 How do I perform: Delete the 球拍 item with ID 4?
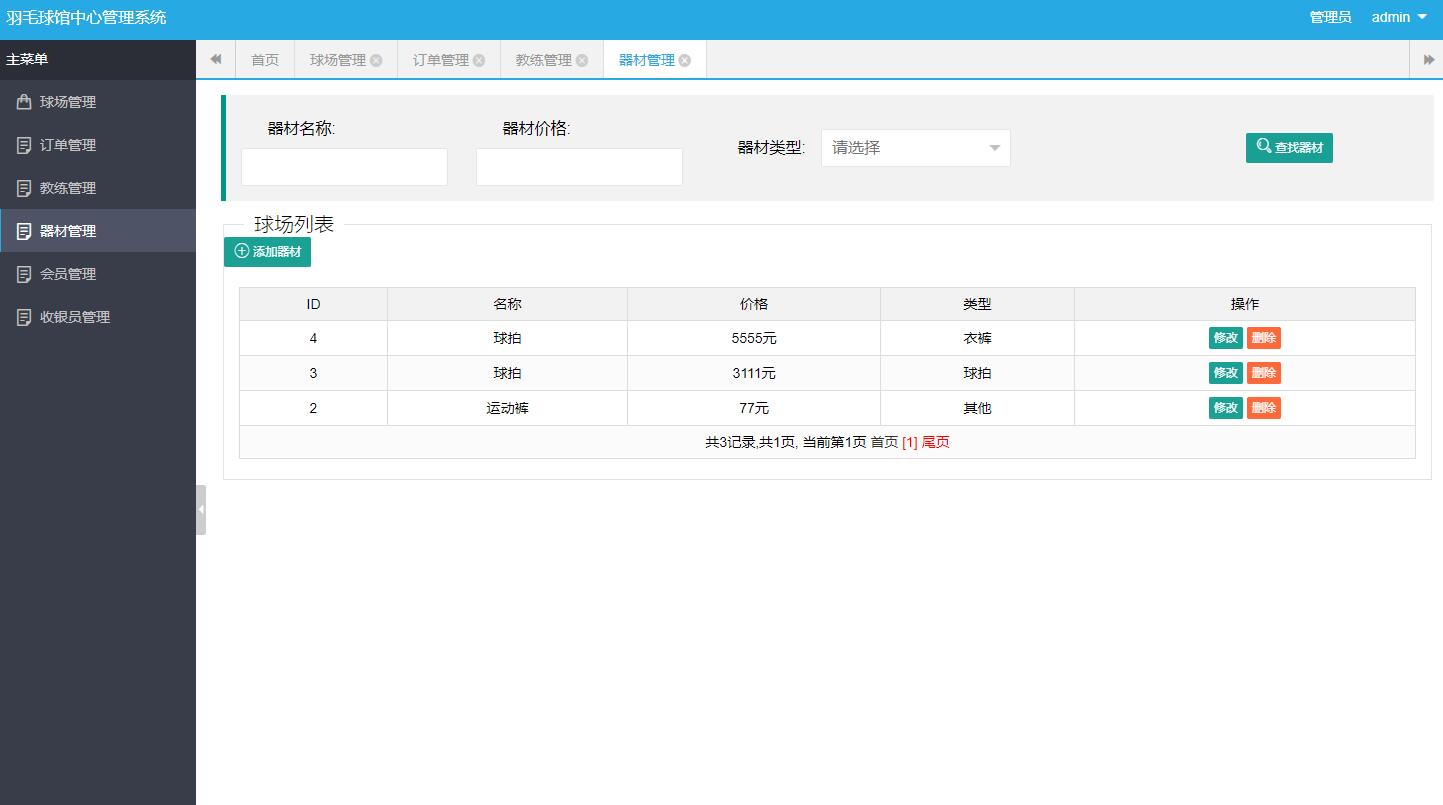click(1263, 337)
